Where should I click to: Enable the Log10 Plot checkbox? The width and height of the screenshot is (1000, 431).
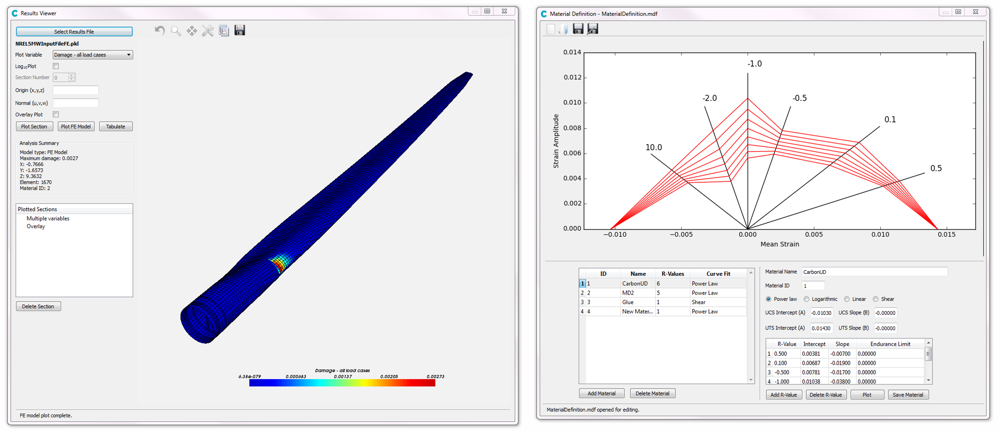56,66
